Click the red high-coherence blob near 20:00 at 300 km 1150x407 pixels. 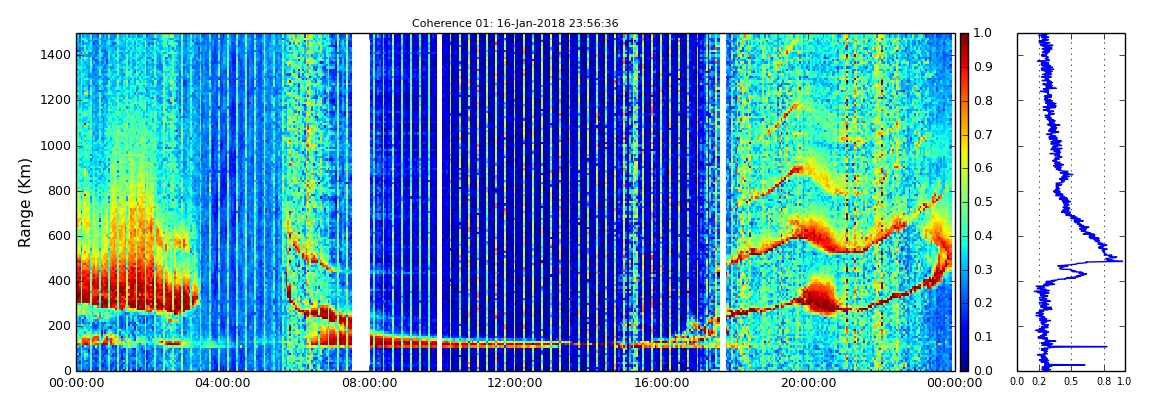820,297
